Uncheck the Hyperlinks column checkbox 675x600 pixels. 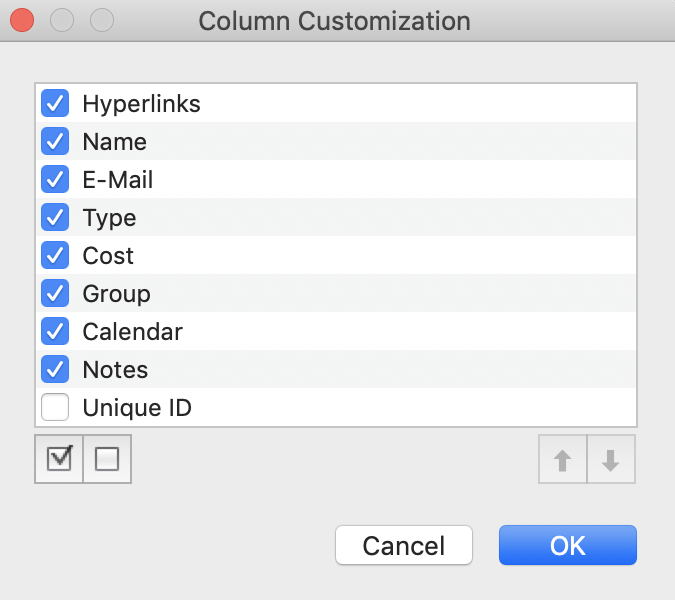pyautogui.click(x=55, y=103)
